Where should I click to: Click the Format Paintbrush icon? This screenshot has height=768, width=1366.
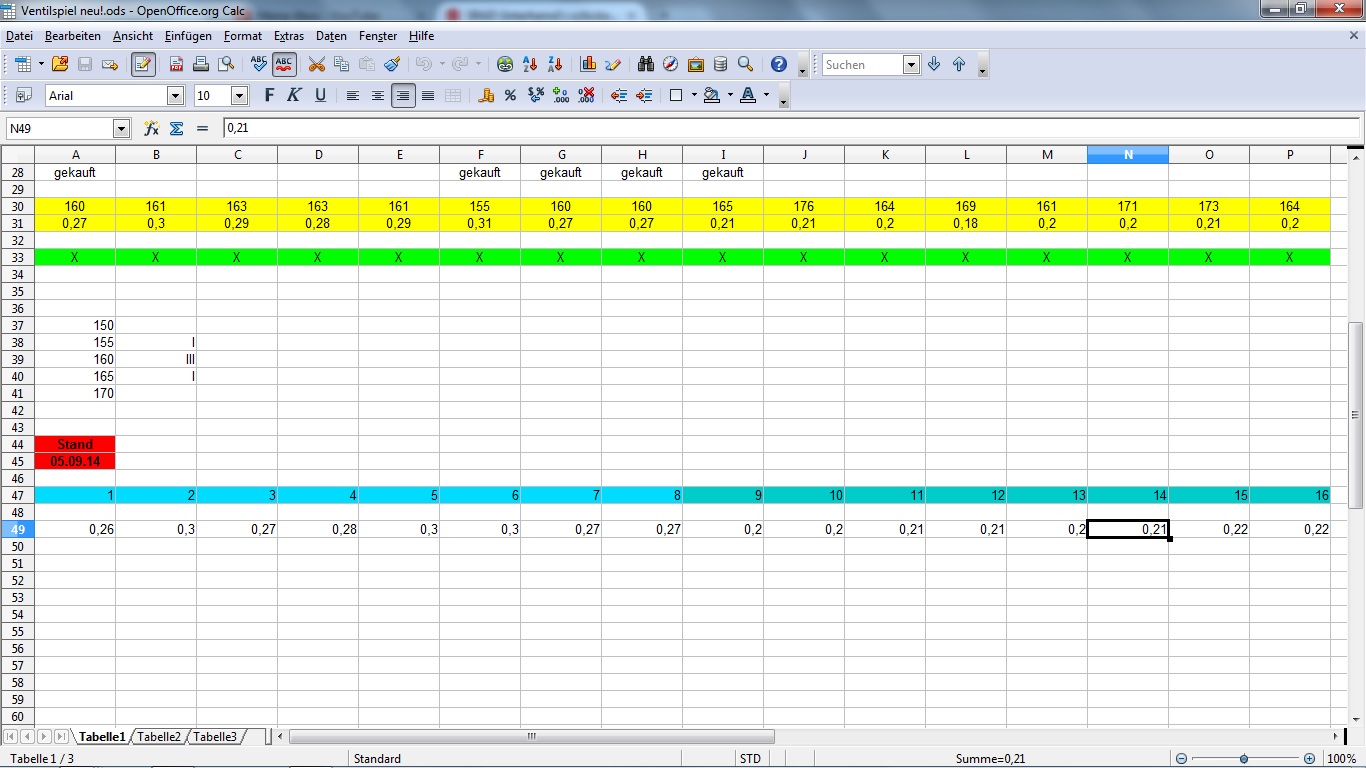coord(392,65)
